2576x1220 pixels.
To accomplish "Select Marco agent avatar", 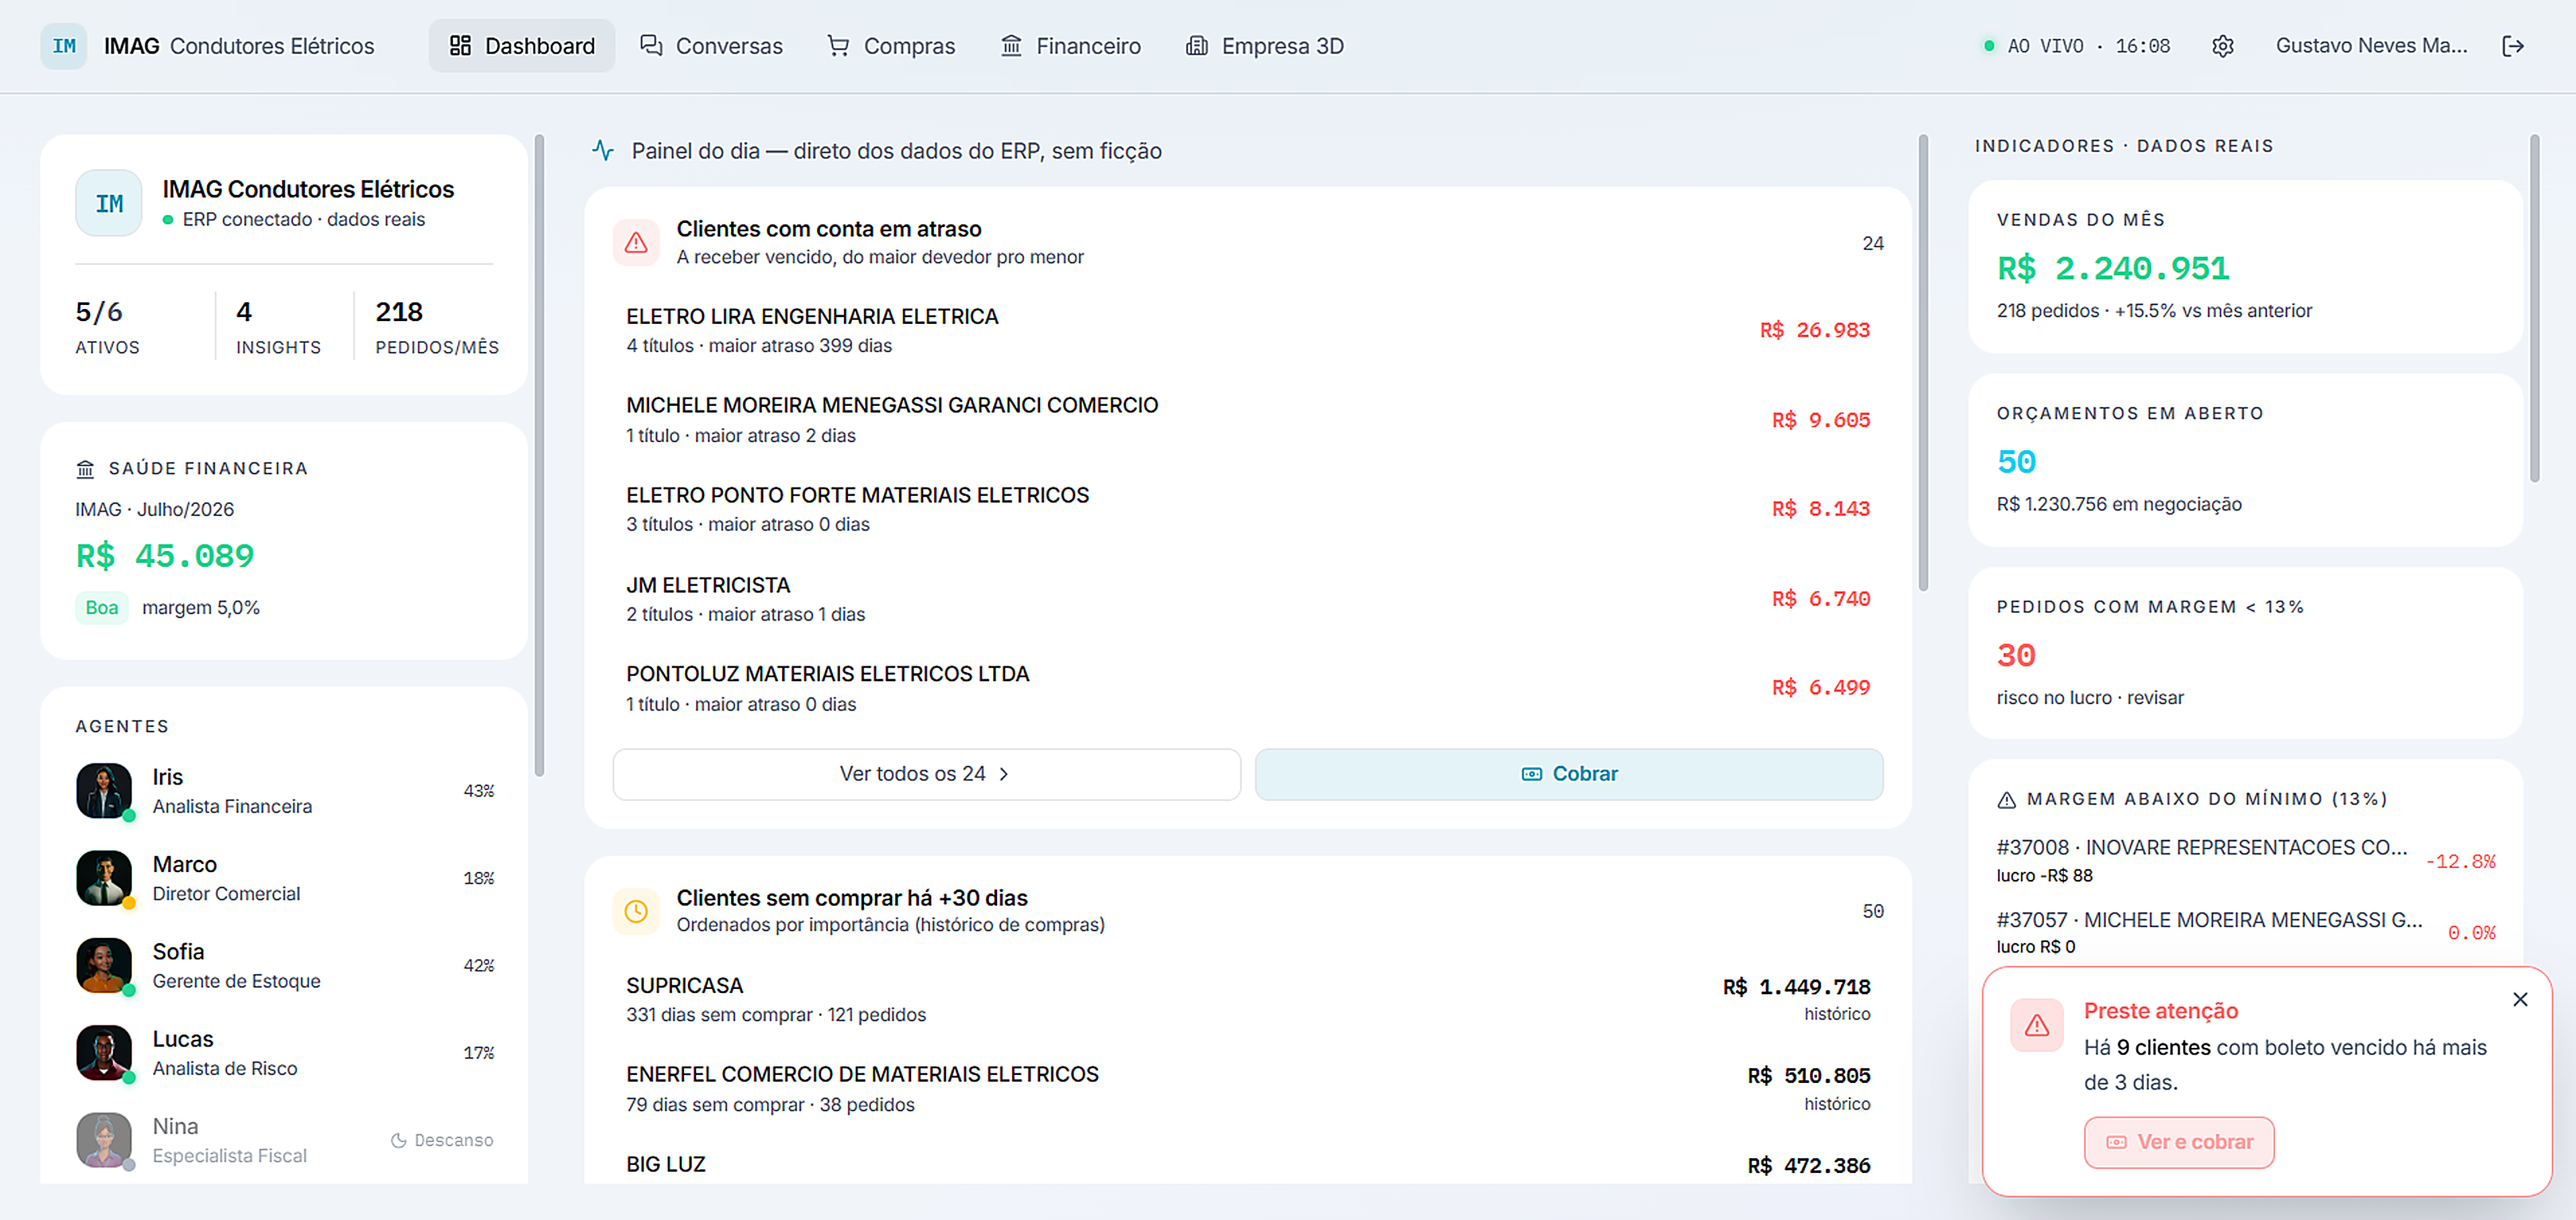I will 104,878.
